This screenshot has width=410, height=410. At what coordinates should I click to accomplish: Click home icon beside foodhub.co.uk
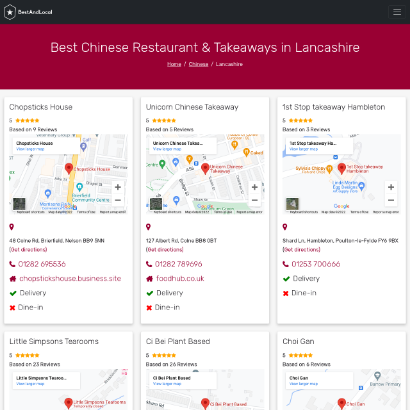click(149, 279)
